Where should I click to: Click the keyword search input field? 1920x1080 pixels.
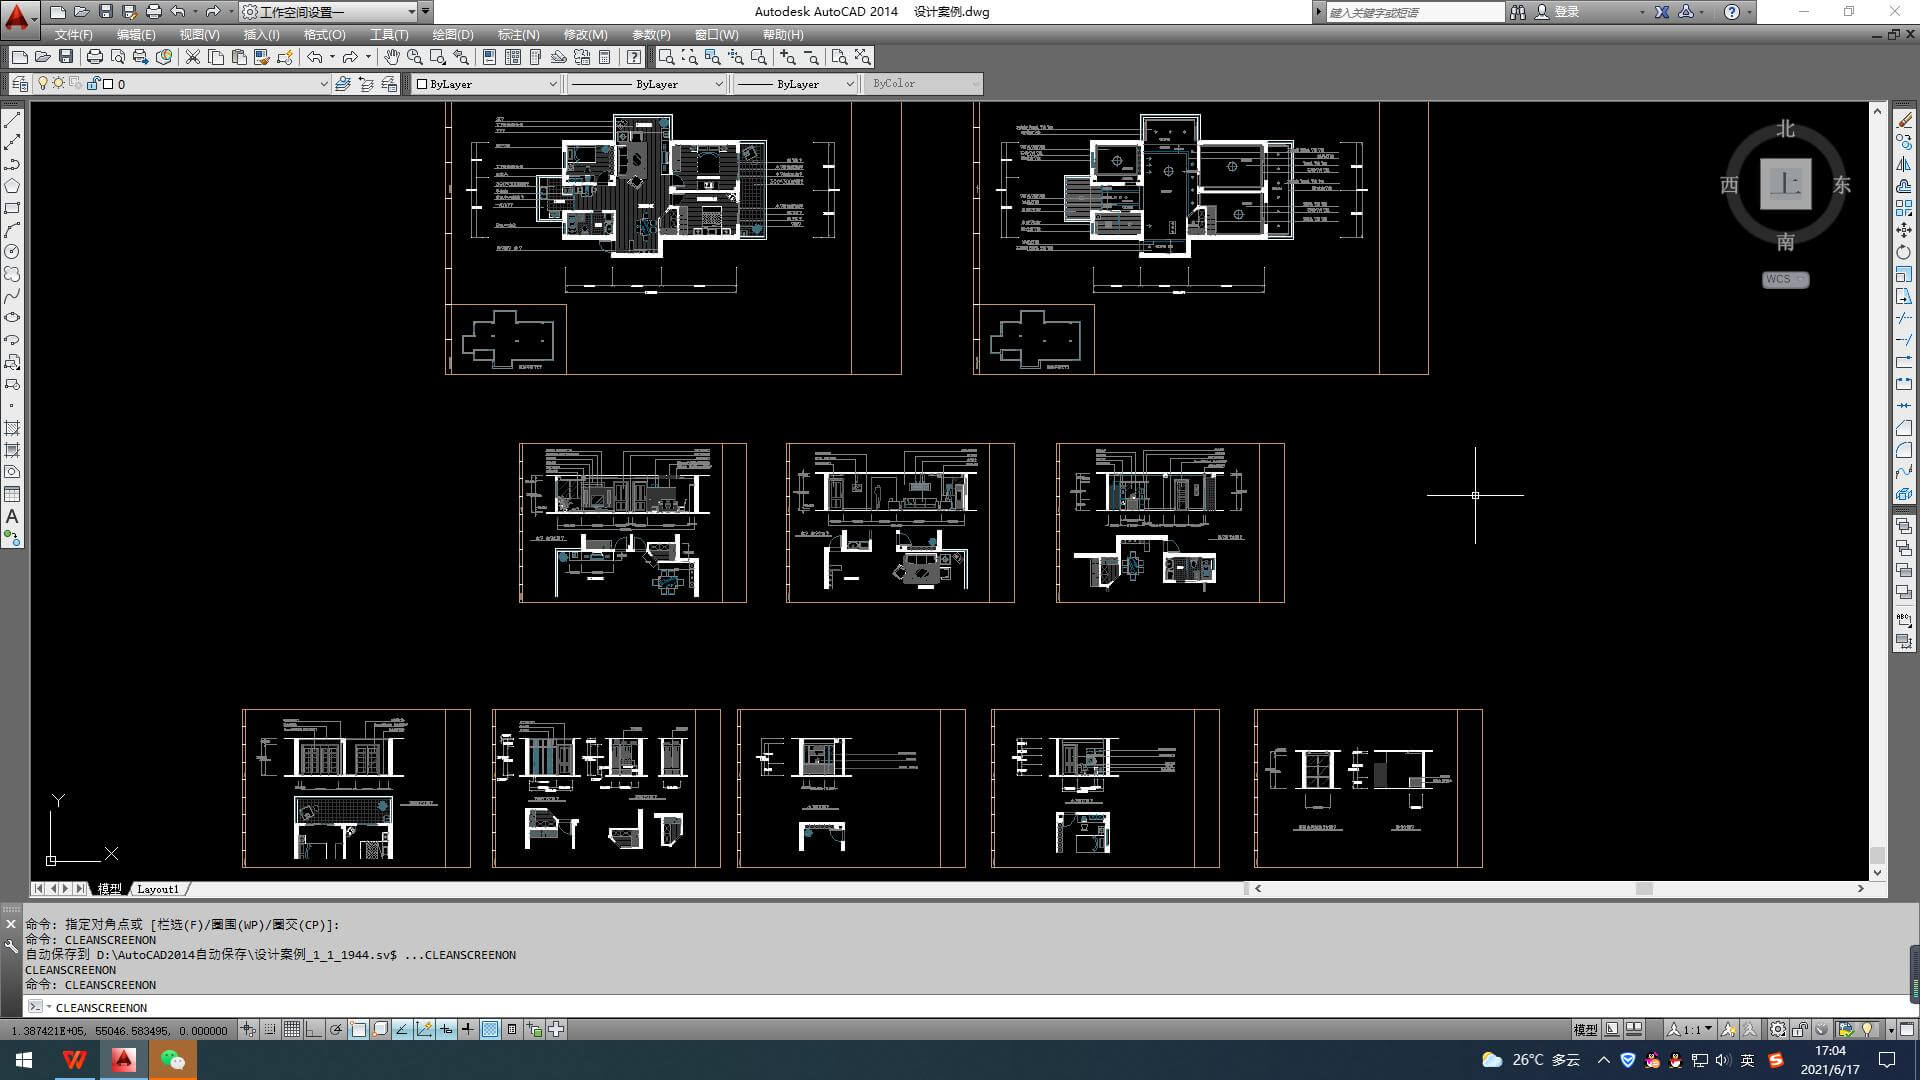point(1414,12)
